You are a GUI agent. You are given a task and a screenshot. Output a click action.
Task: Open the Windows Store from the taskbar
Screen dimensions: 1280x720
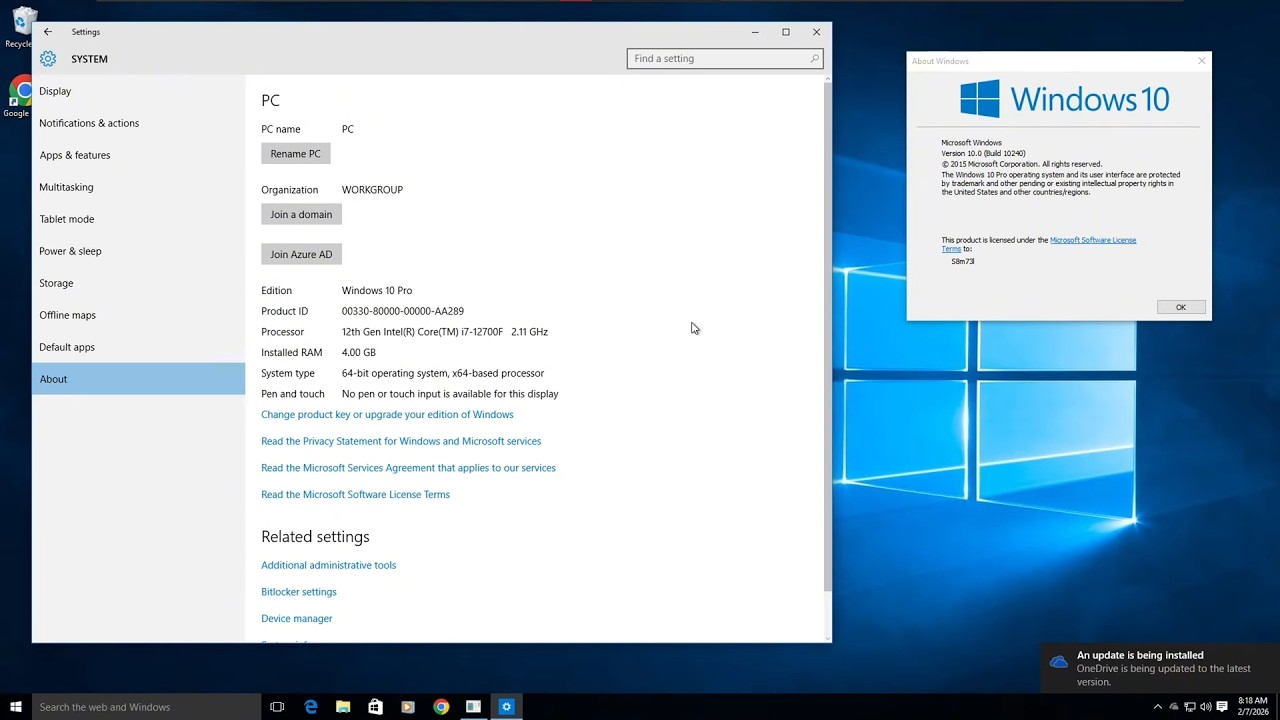[375, 707]
